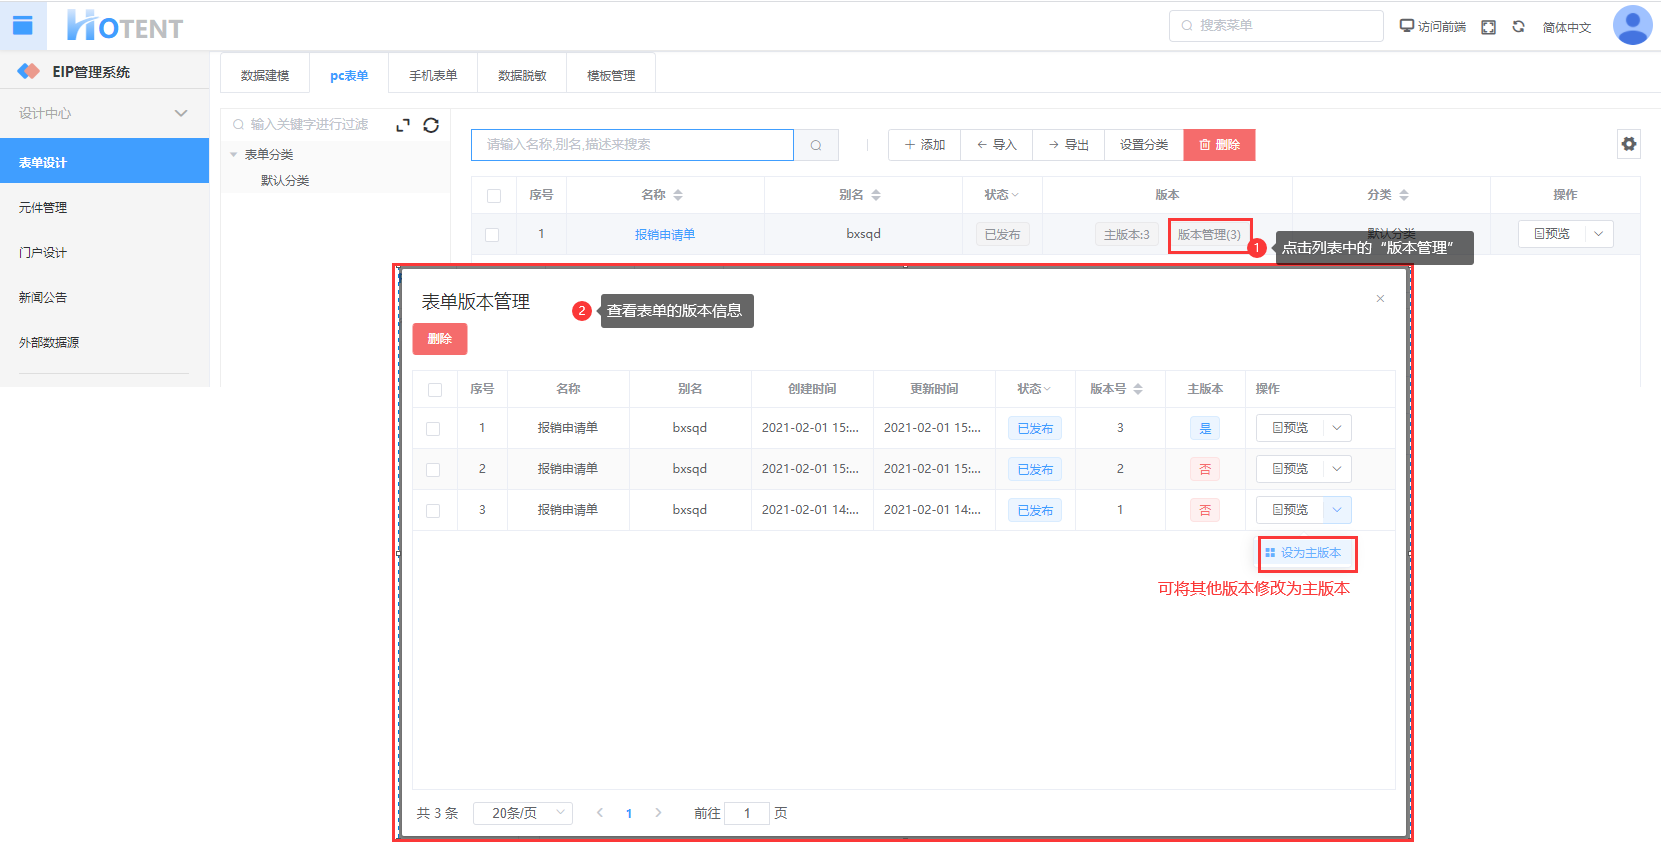Click the refresh icon in top header

[1518, 27]
